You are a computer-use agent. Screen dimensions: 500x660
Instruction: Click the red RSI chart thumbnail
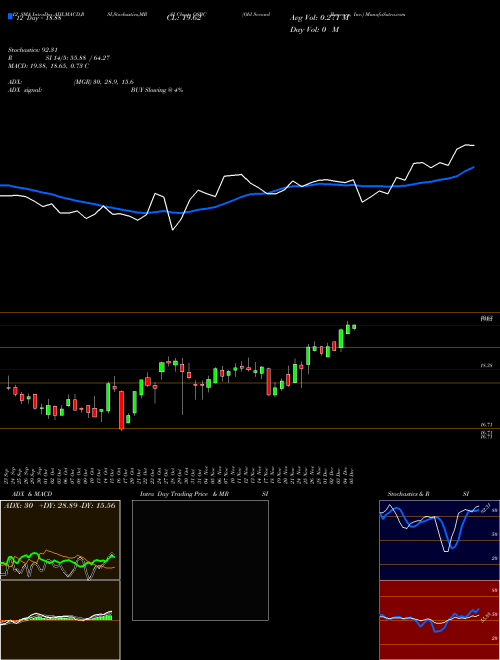tap(439, 620)
